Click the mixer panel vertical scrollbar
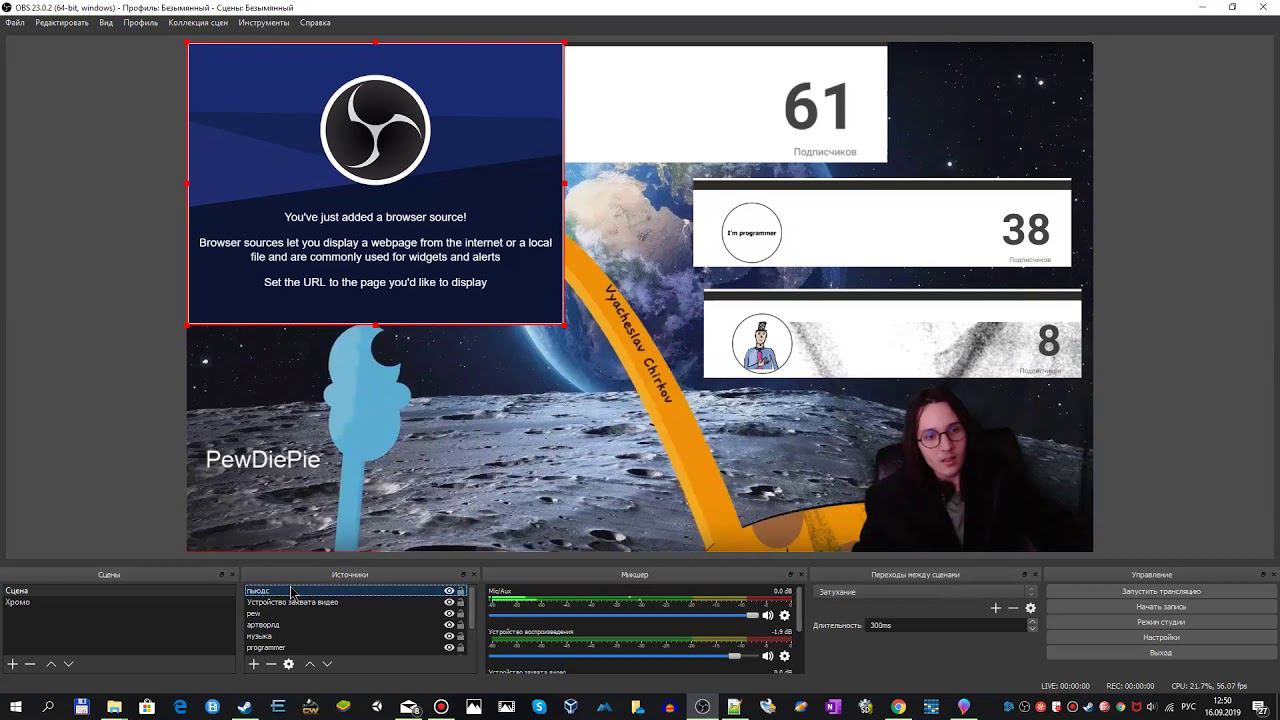1280x720 pixels. pos(801,610)
